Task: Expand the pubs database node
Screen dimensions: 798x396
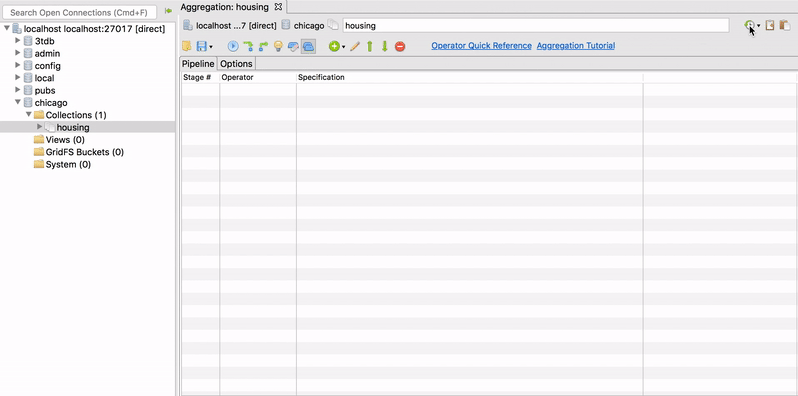Action: (18, 90)
